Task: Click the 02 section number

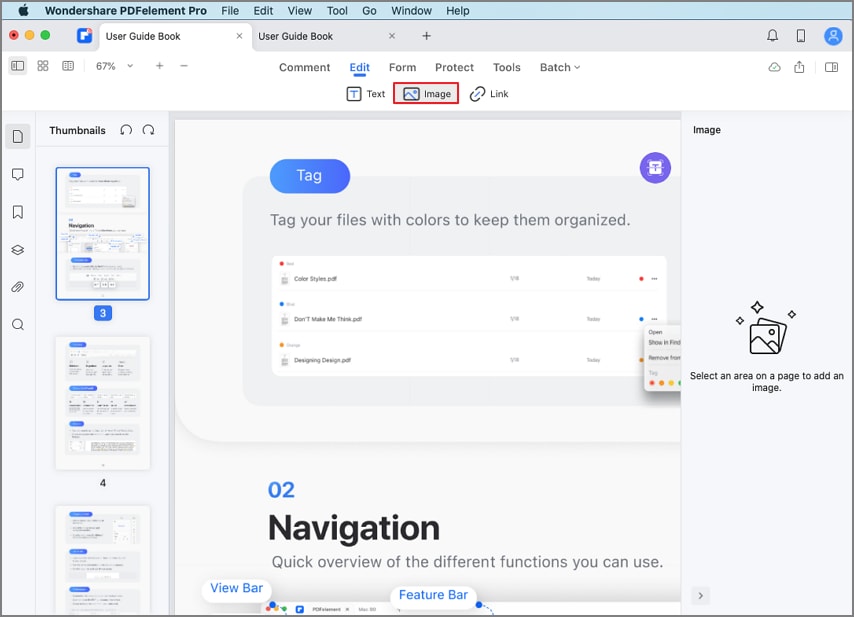Action: [281, 490]
